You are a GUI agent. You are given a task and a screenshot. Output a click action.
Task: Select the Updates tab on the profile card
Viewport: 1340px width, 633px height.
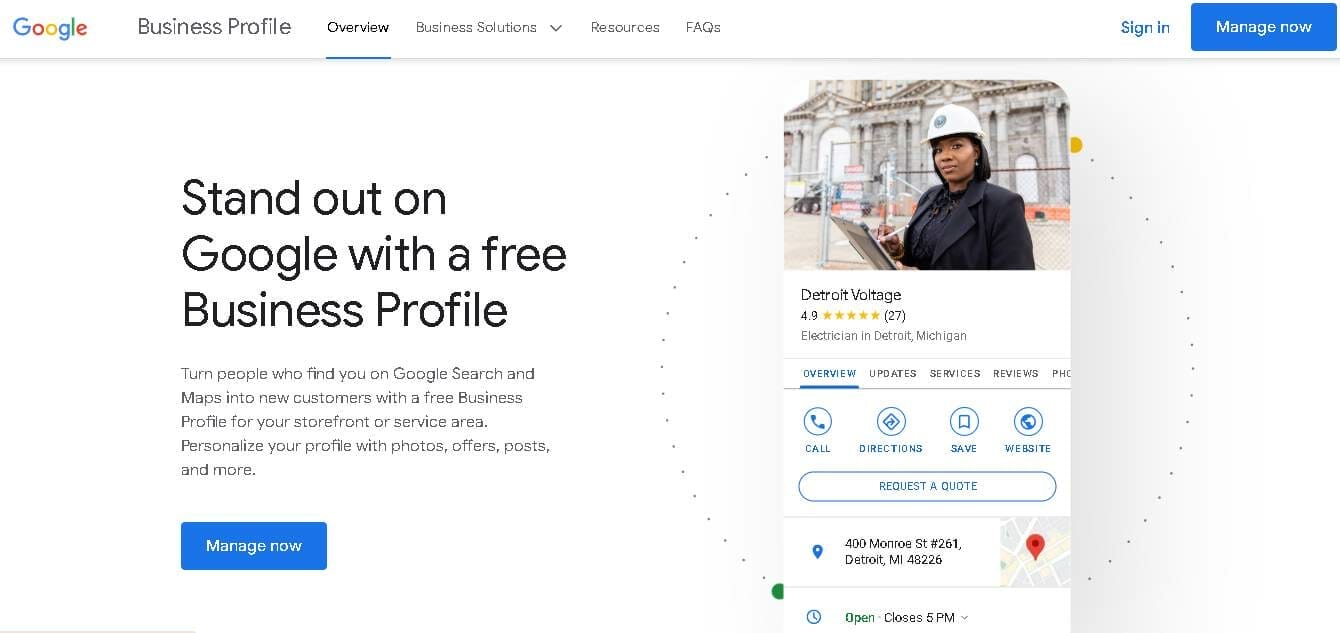click(891, 373)
